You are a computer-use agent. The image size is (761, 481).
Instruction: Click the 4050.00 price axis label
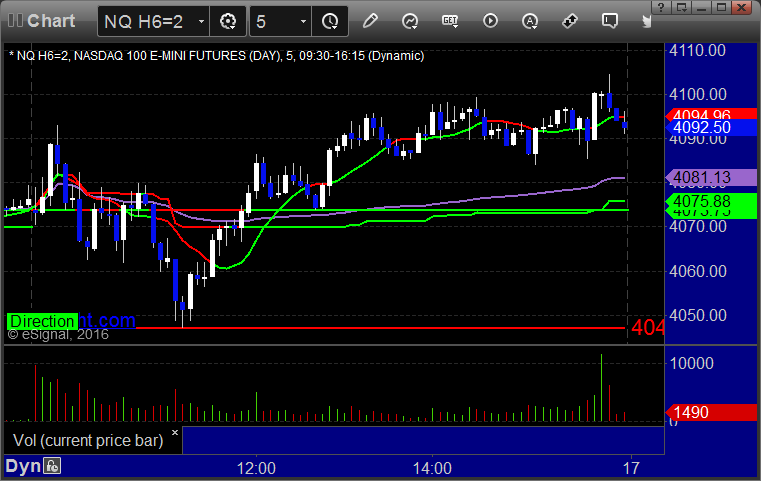pyautogui.click(x=697, y=315)
